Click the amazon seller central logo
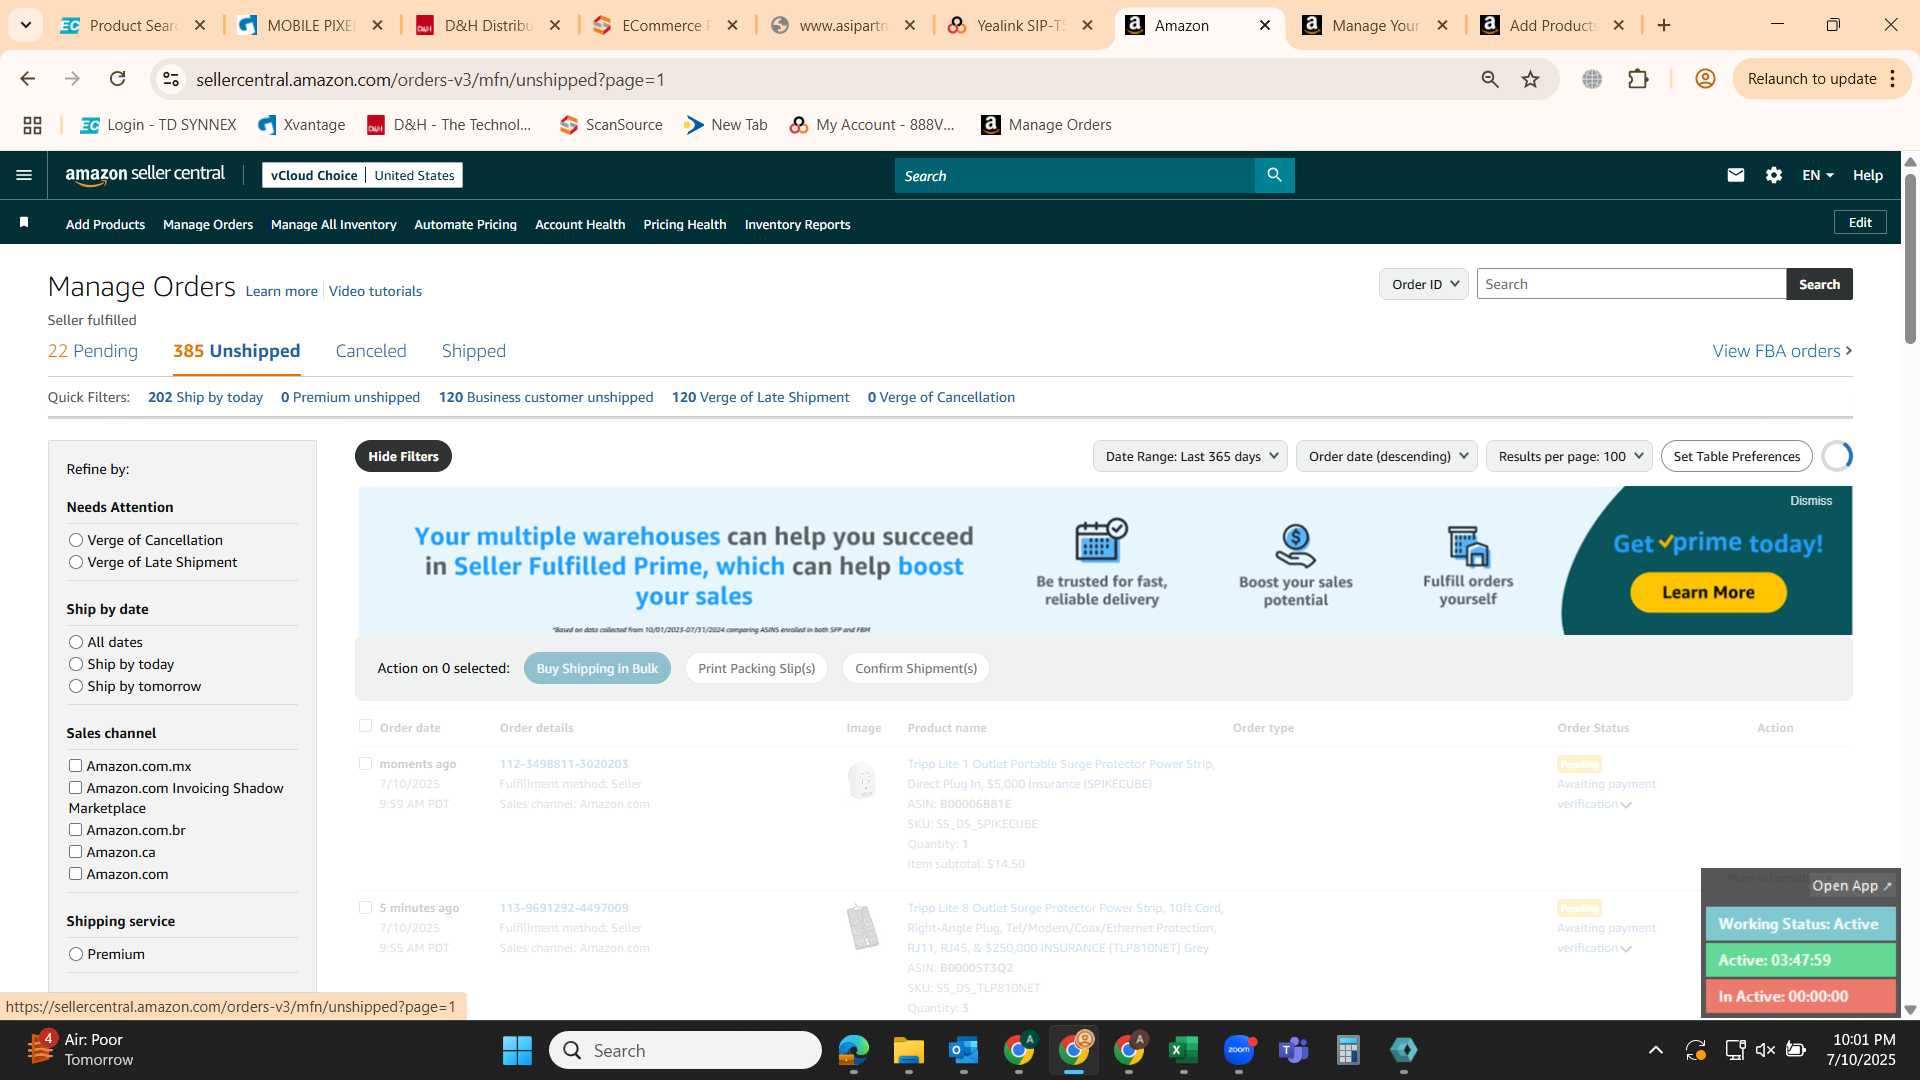1920x1080 pixels. (145, 175)
